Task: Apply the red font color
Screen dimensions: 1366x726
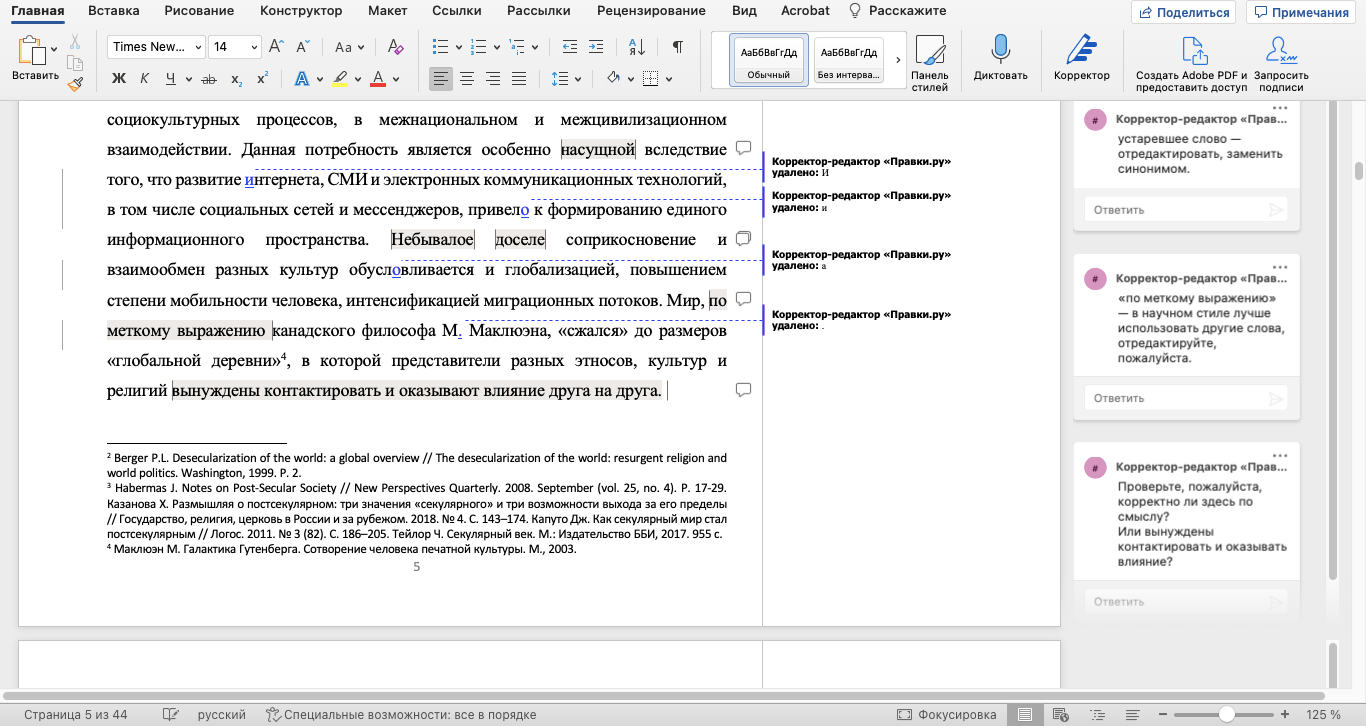Action: click(x=378, y=78)
